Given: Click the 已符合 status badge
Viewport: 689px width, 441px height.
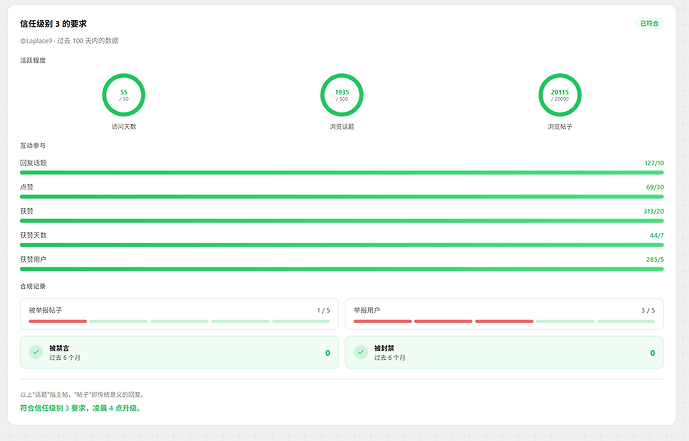Looking at the screenshot, I should pyautogui.click(x=649, y=23).
